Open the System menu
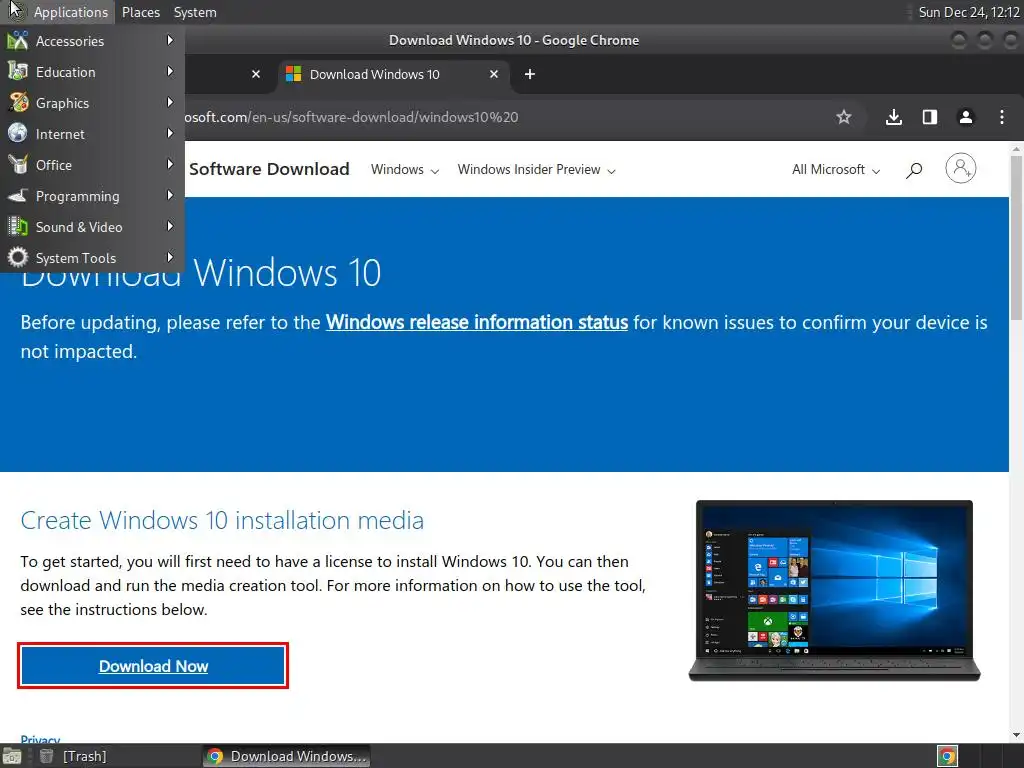The image size is (1024, 768). point(195,12)
